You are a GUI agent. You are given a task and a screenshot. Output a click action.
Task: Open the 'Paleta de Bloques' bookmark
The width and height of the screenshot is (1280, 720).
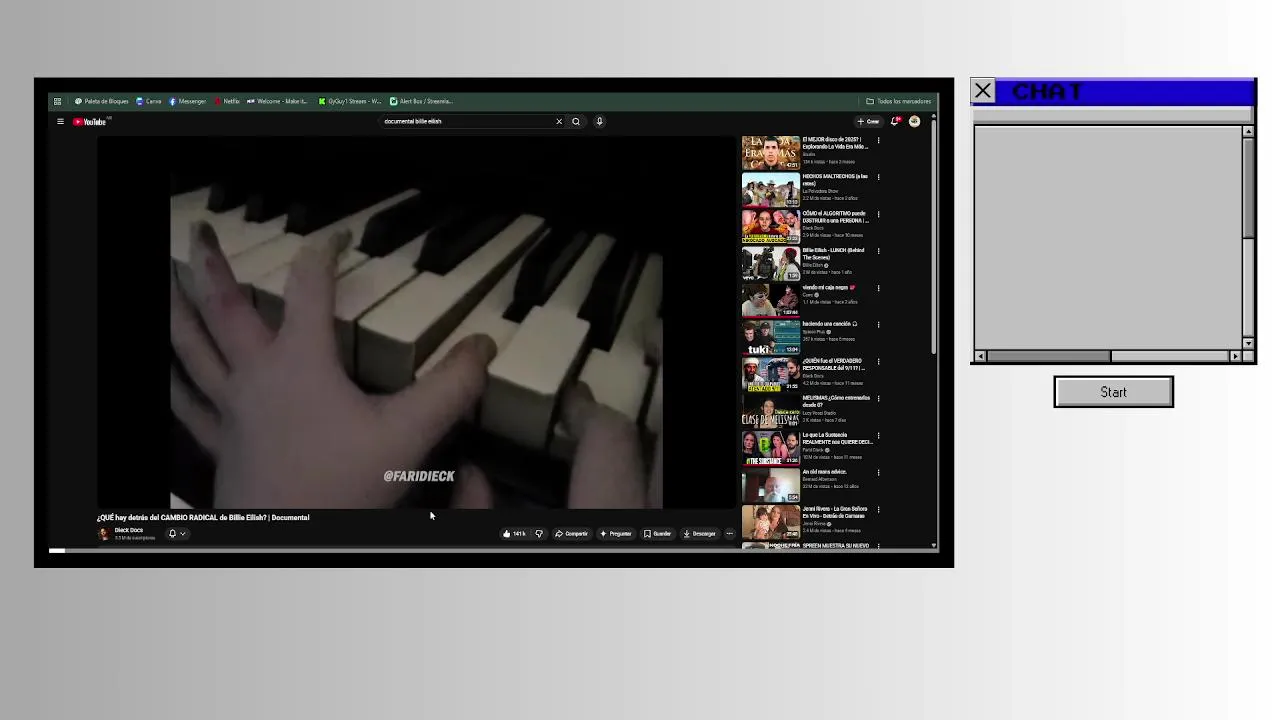tap(101, 101)
